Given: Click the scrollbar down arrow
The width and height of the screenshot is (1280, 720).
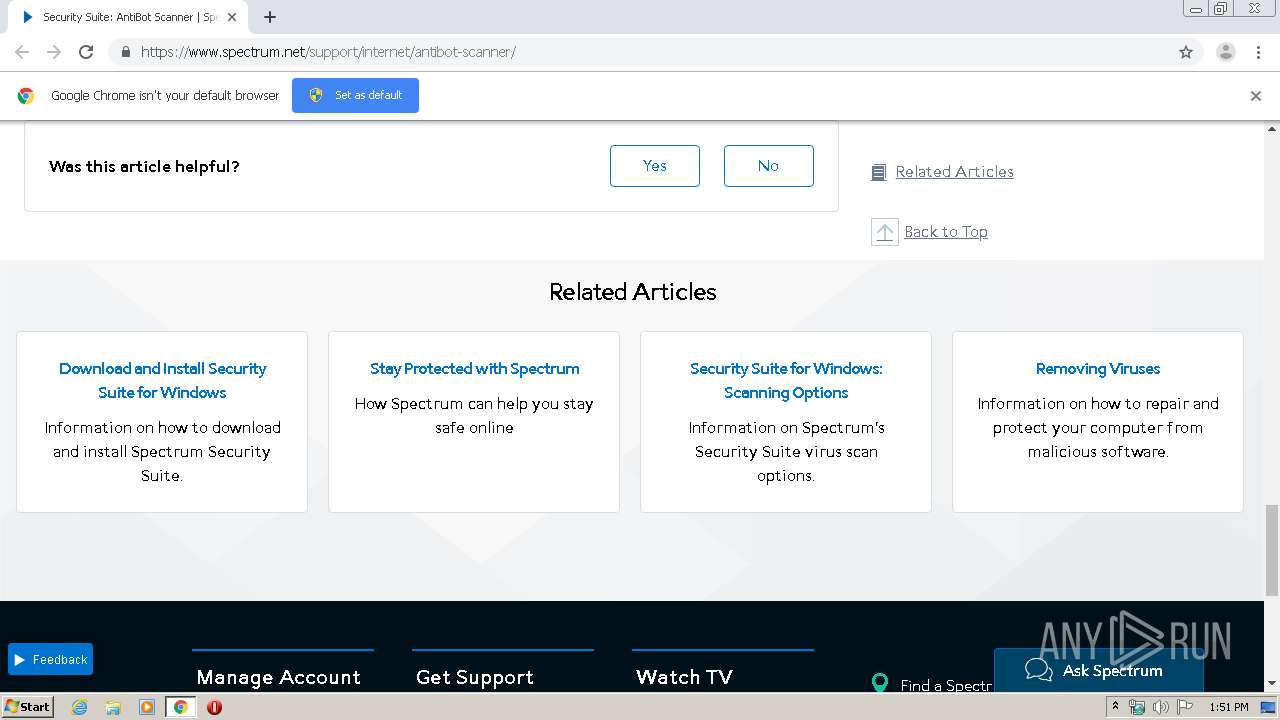Looking at the screenshot, I should pos(1272,684).
